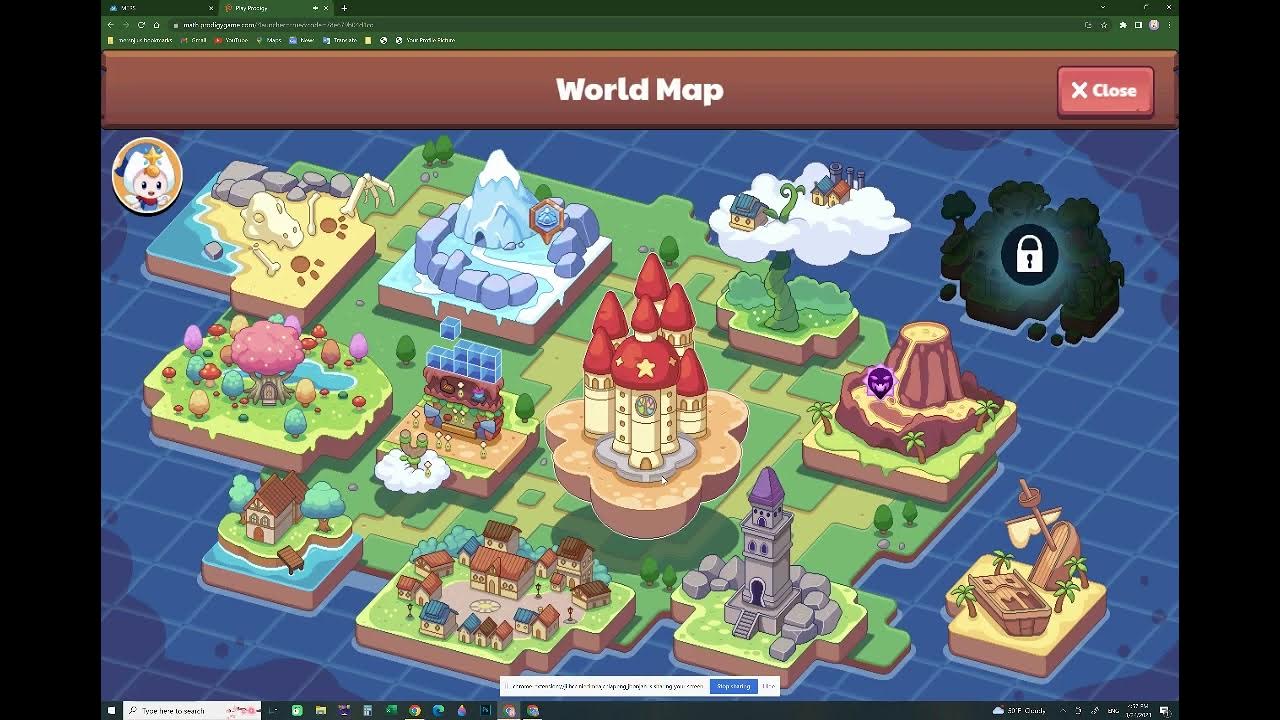
Task: Close the World Map panel
Action: coord(1105,91)
